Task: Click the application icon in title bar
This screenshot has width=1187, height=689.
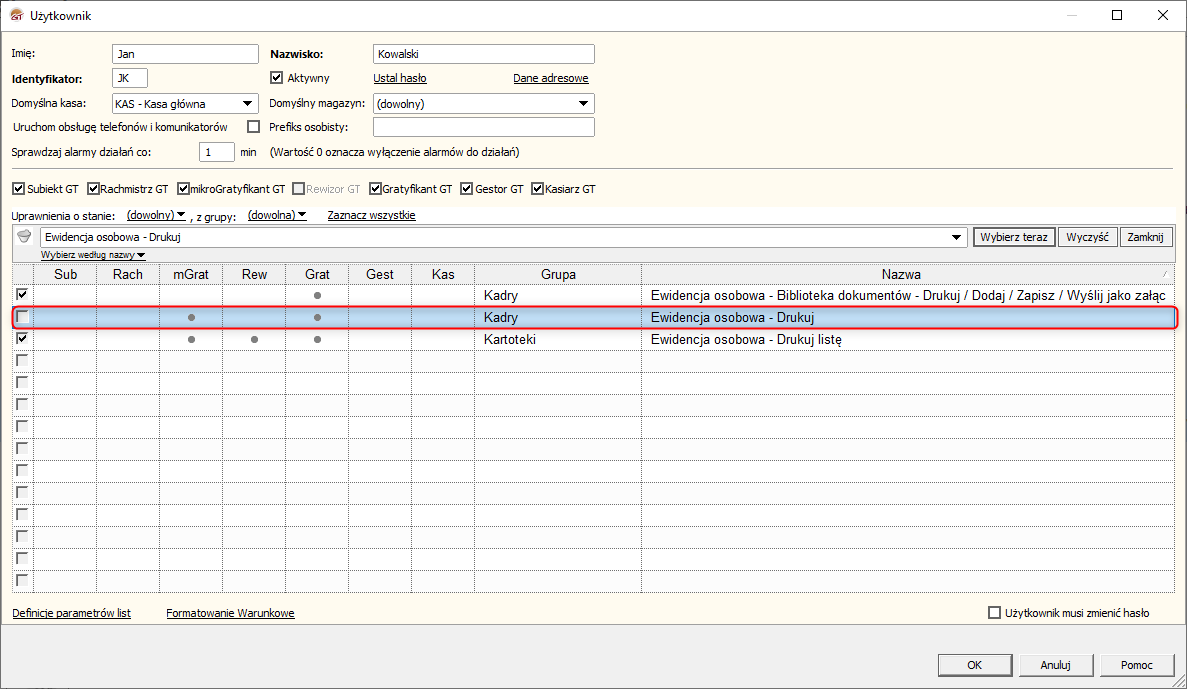Action: [16, 15]
